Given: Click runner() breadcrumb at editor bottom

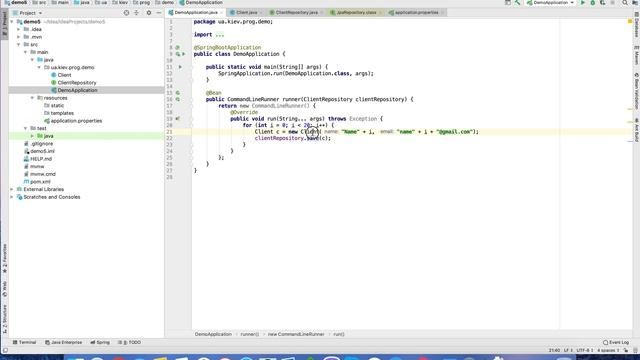Looking at the screenshot, I should [249, 334].
